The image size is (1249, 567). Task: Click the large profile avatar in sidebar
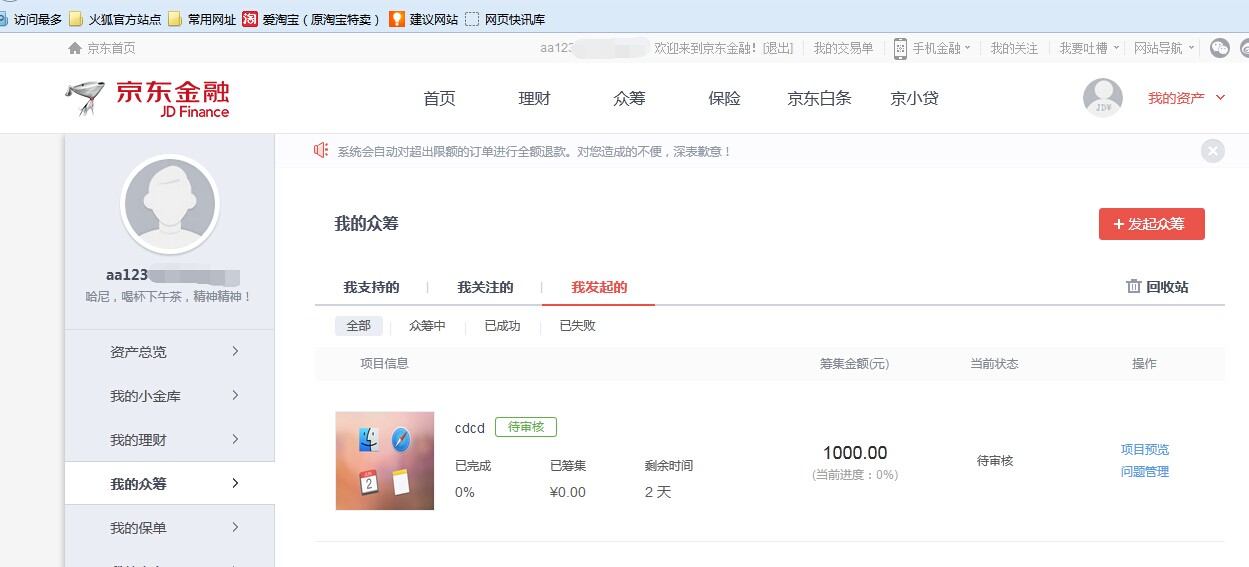169,203
